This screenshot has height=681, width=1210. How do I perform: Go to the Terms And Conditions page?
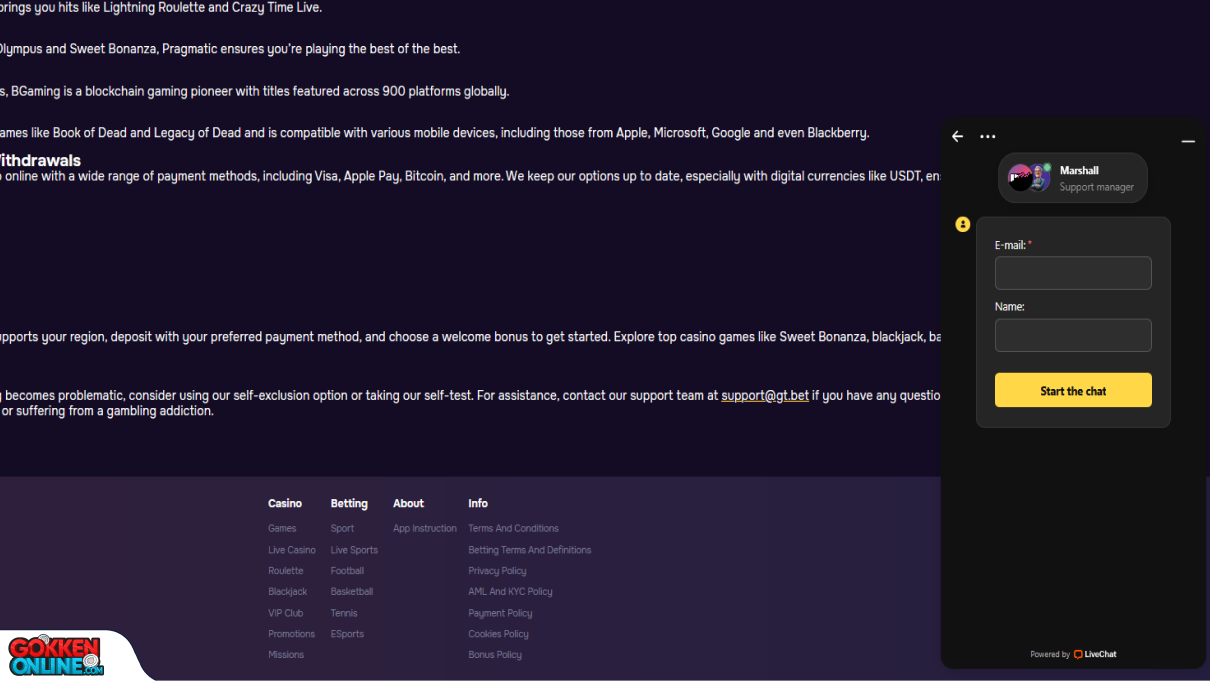tap(513, 528)
